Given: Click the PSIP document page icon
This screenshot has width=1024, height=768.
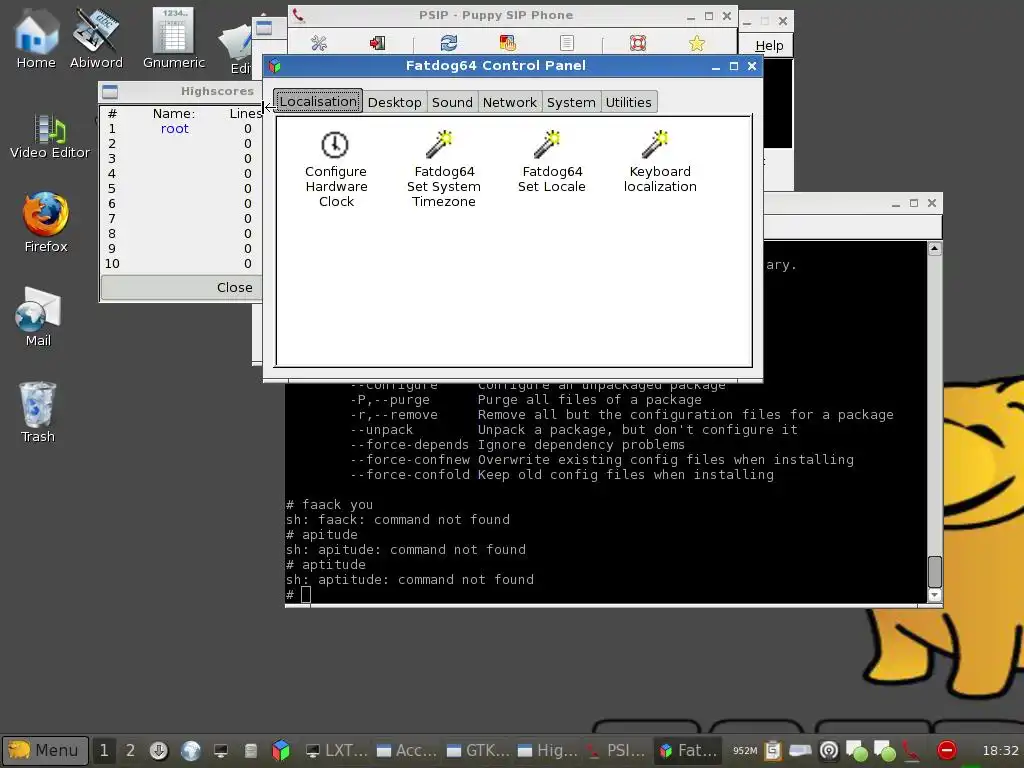Looking at the screenshot, I should pos(567,43).
